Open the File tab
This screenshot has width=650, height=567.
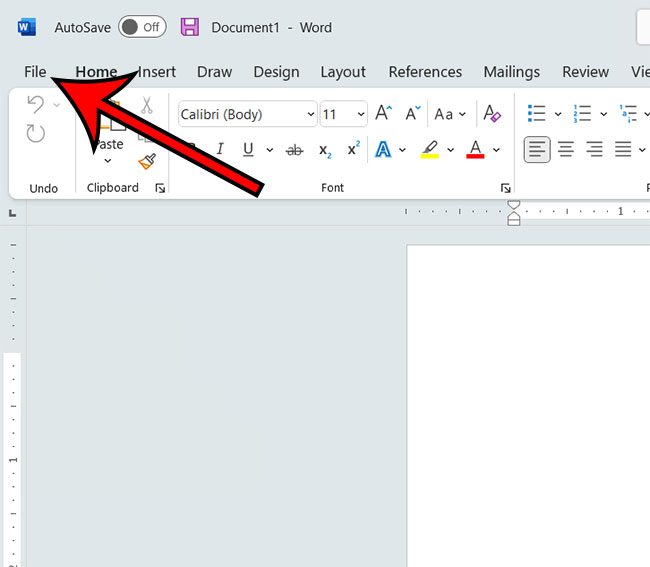coord(35,72)
